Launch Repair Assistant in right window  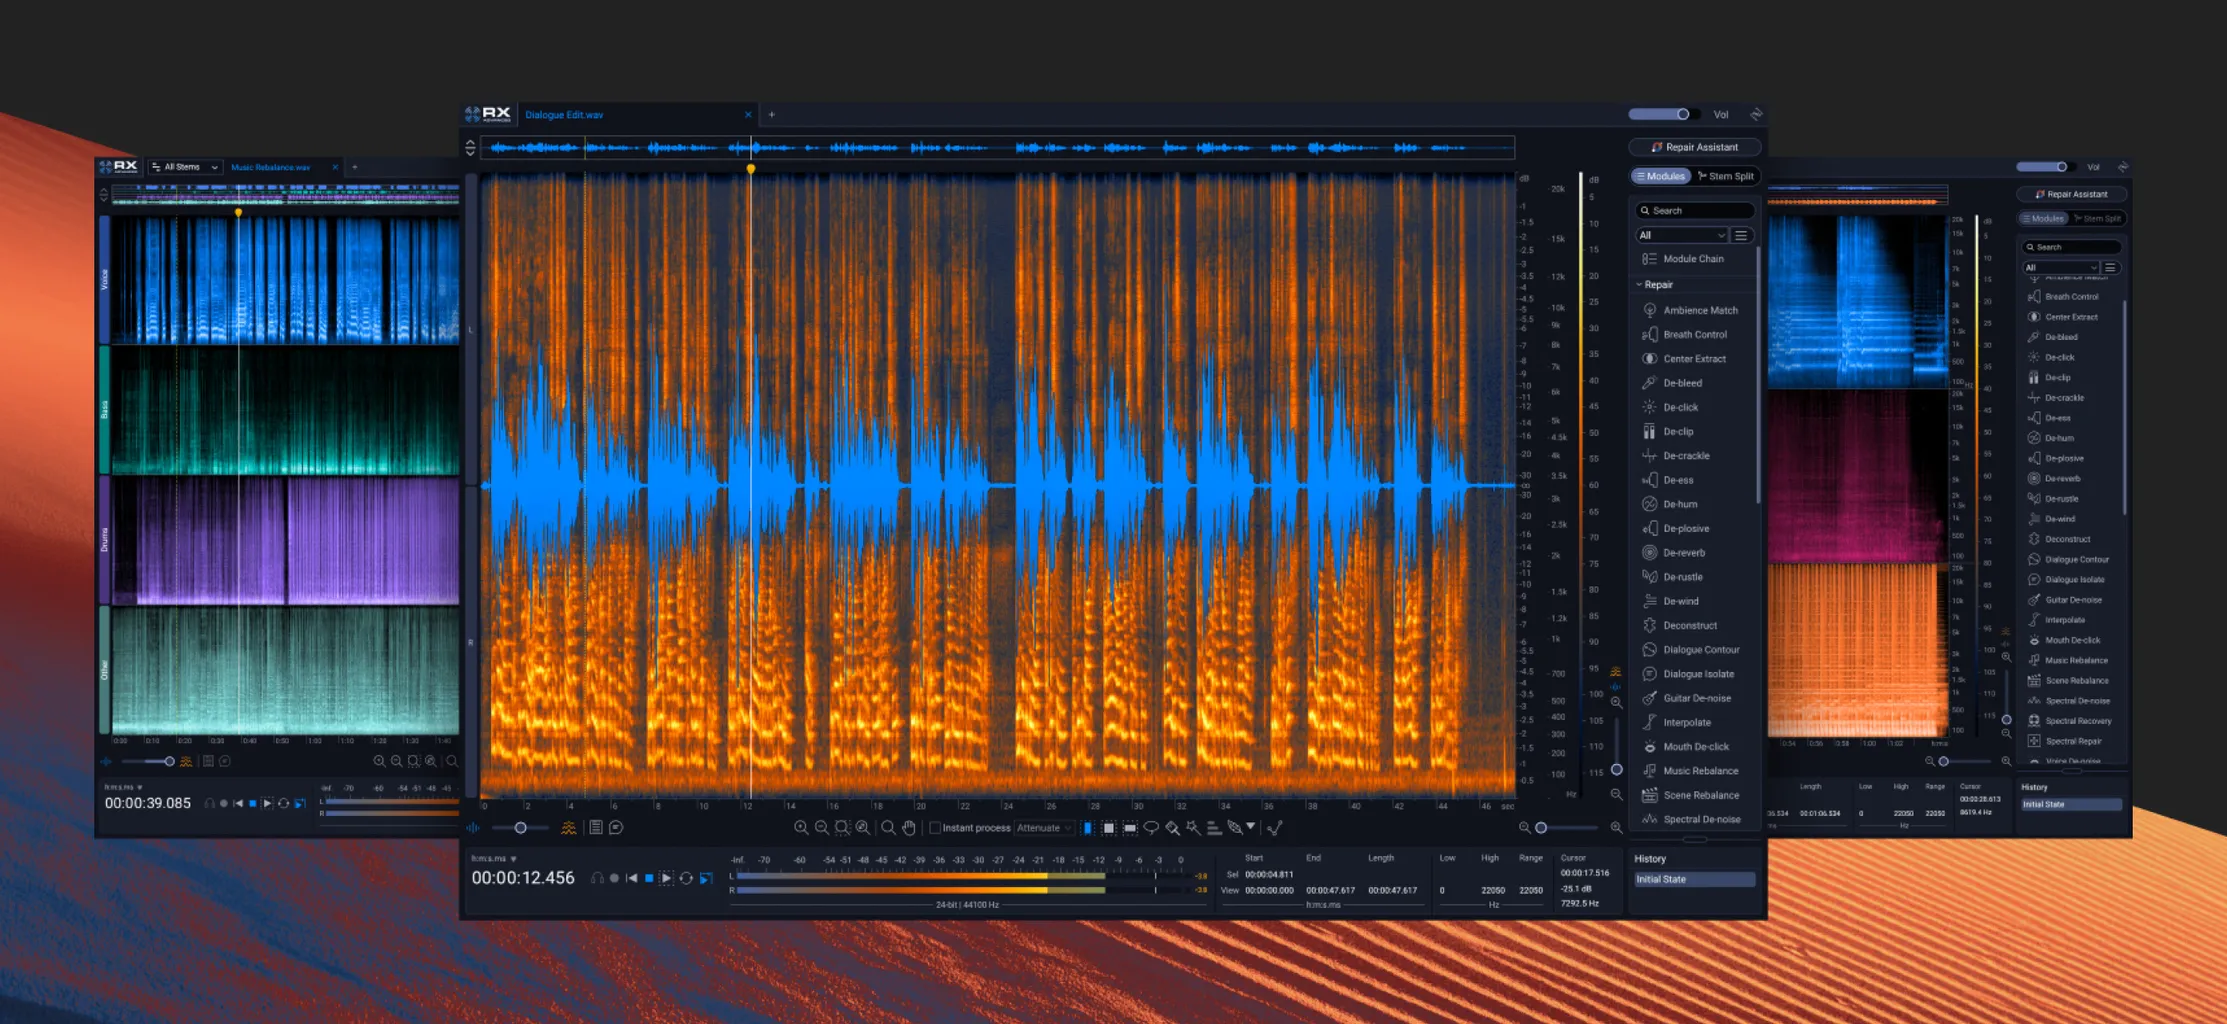click(2071, 194)
